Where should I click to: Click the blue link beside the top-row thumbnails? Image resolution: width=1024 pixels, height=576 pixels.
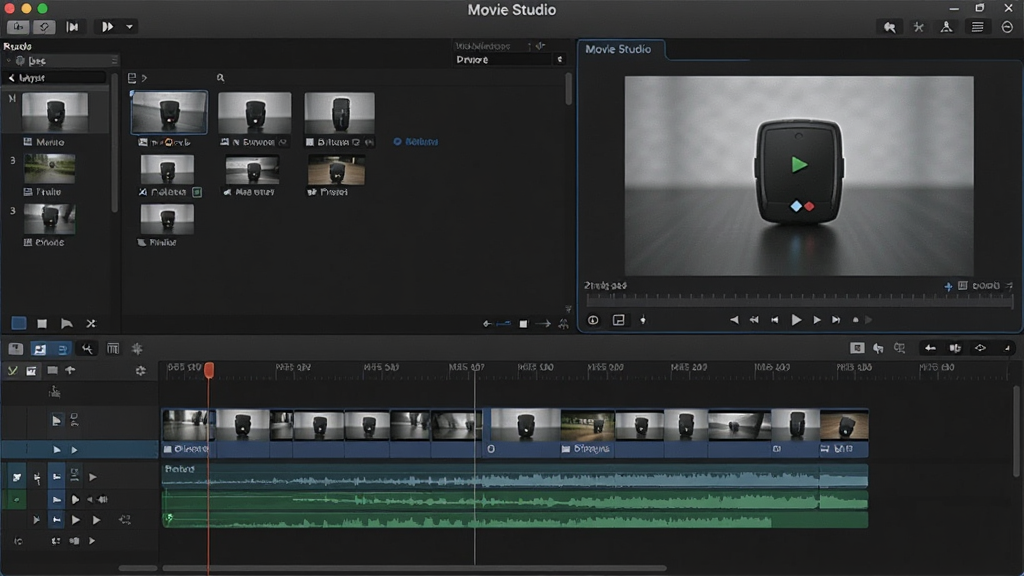[x=416, y=142]
